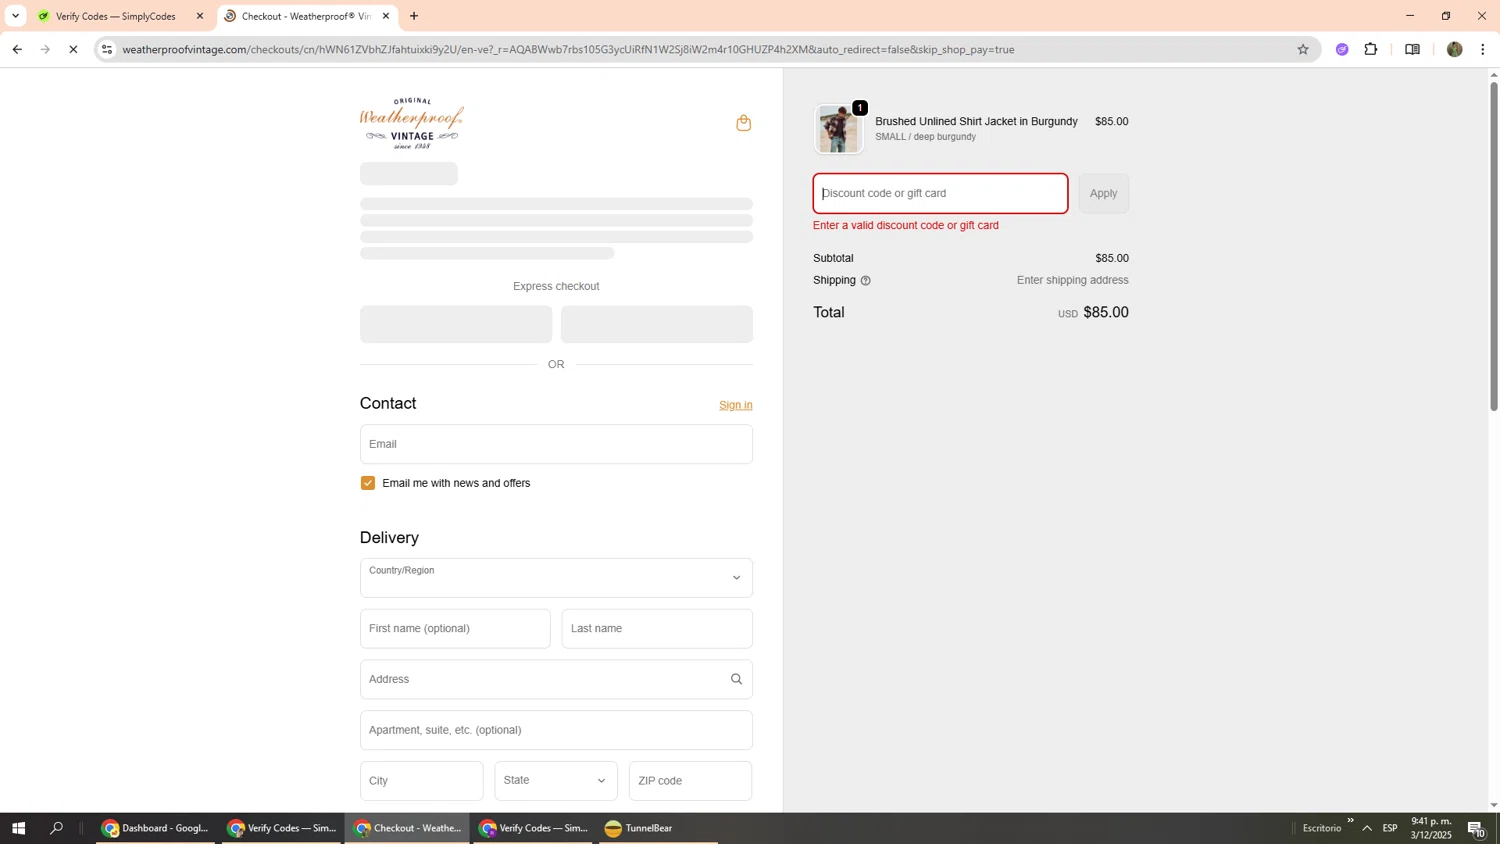
Task: Open the taskbar clock and date
Action: [x=1431, y=828]
